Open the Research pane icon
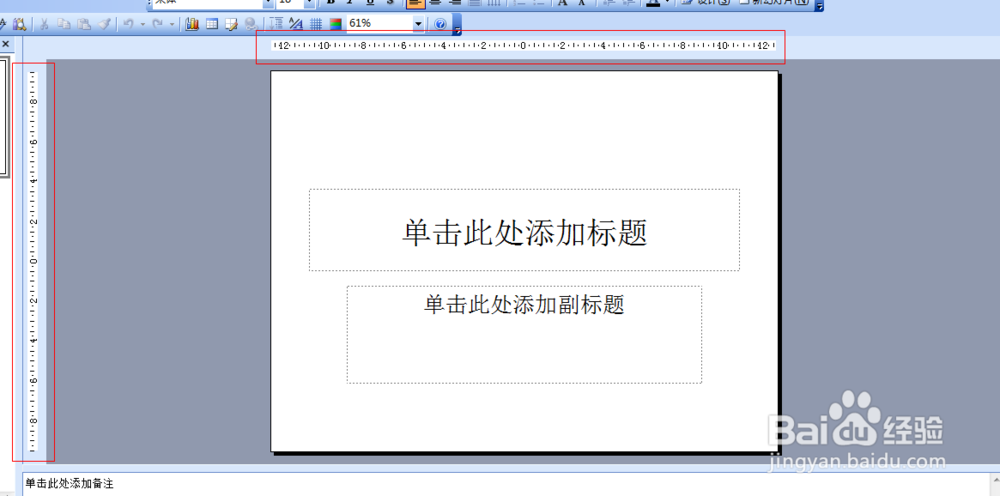Image resolution: width=1000 pixels, height=496 pixels. (x=20, y=24)
